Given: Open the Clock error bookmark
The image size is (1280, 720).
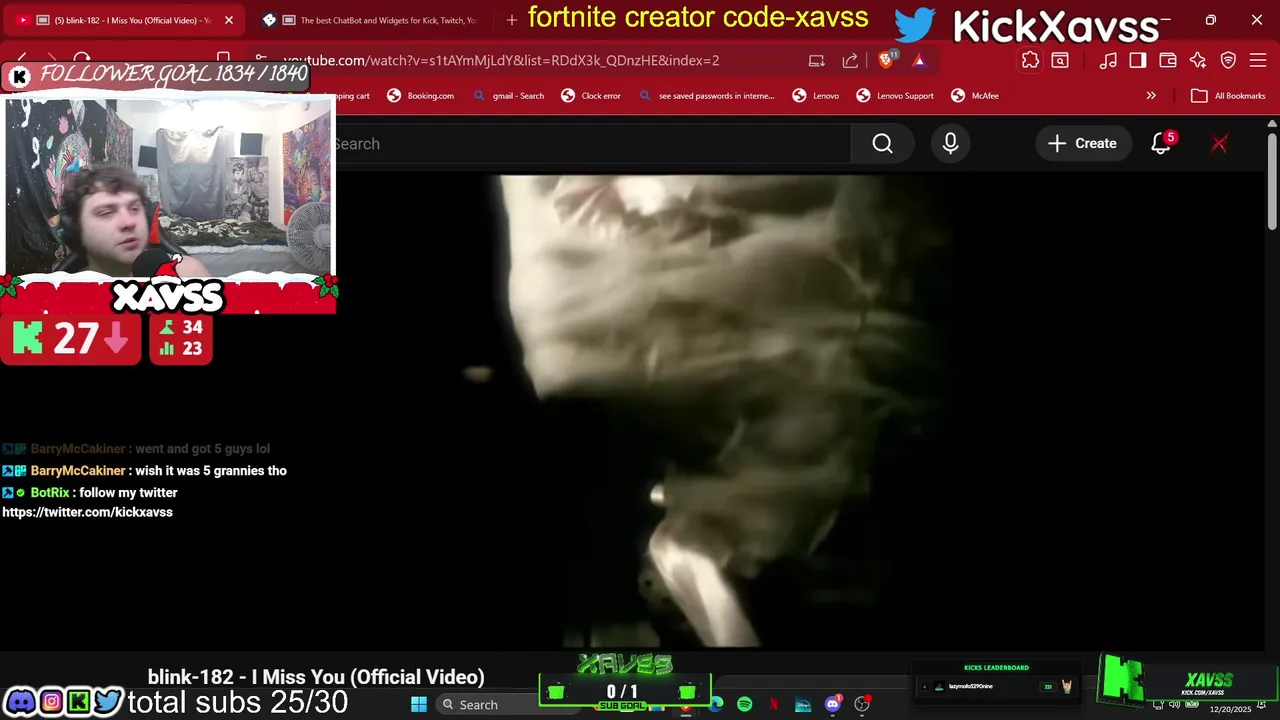Looking at the screenshot, I should pos(591,96).
